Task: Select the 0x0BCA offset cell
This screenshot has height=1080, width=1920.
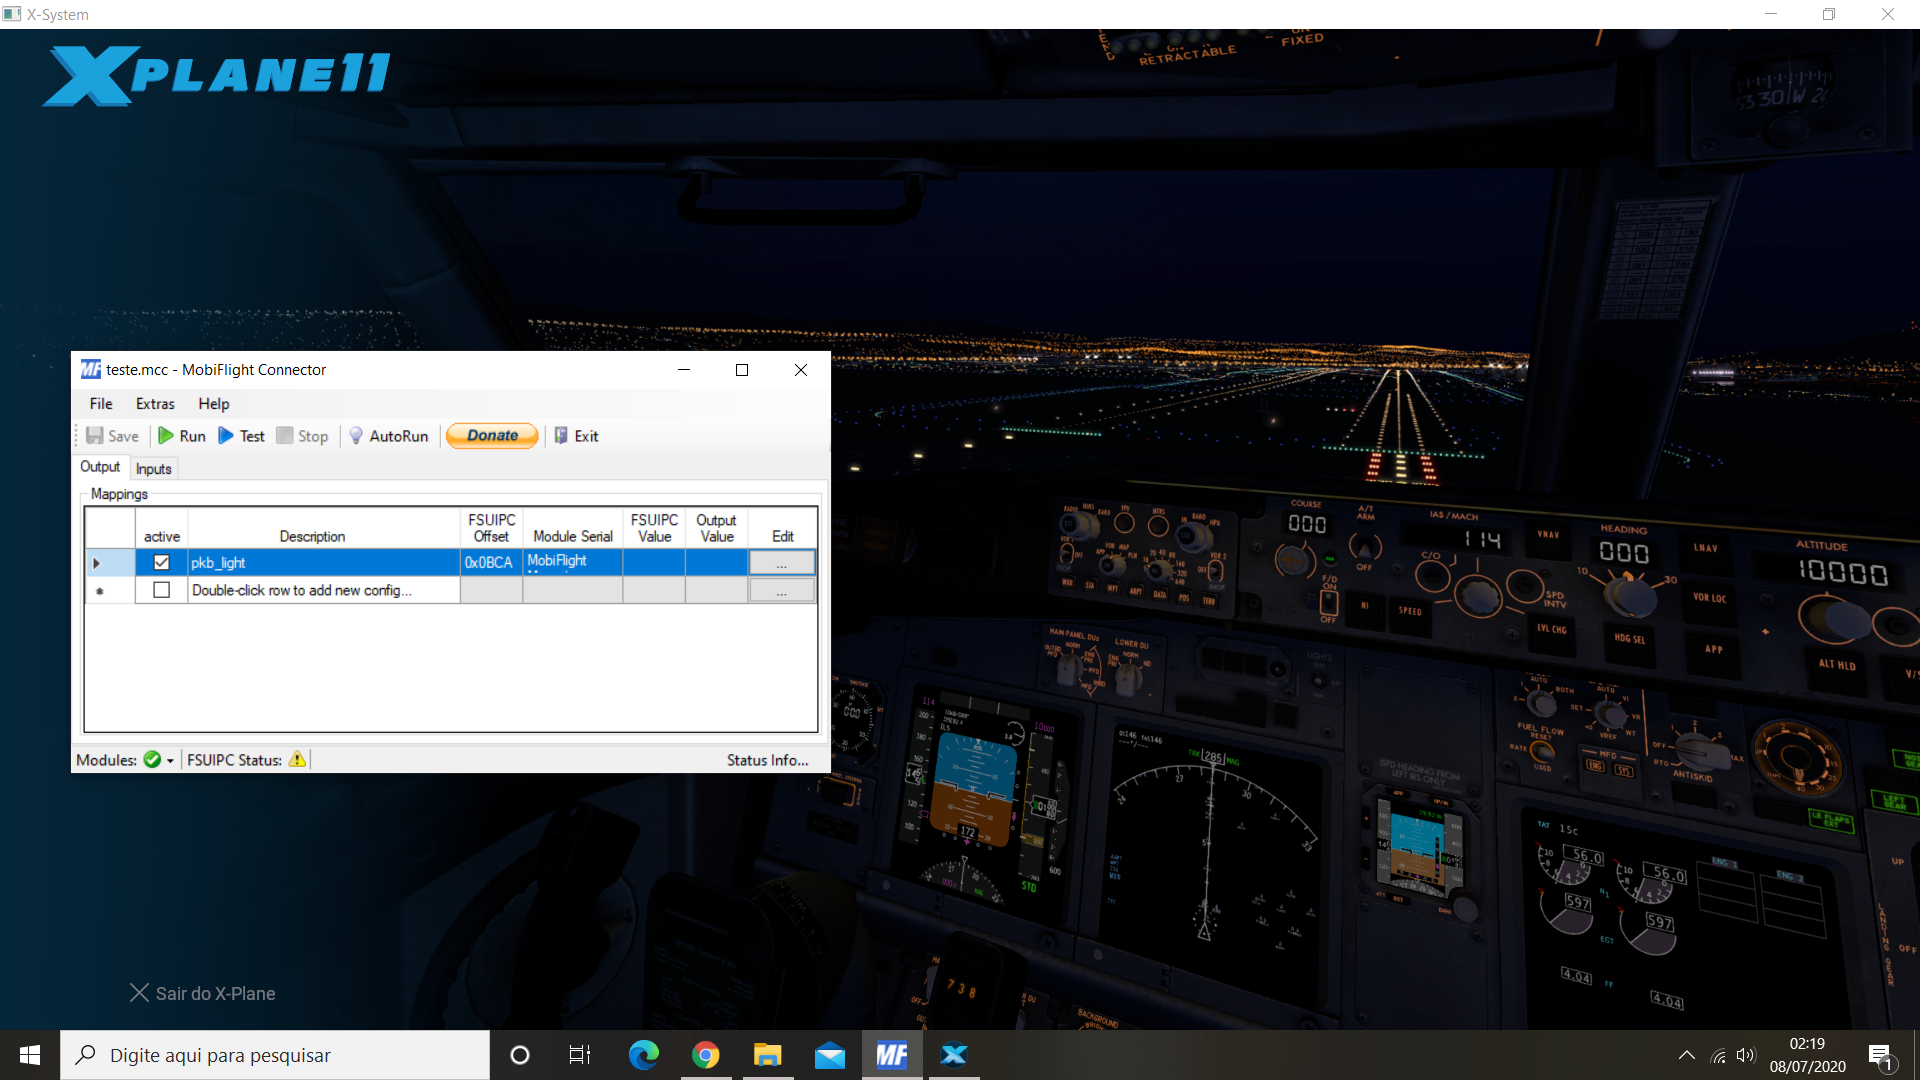Action: click(491, 563)
